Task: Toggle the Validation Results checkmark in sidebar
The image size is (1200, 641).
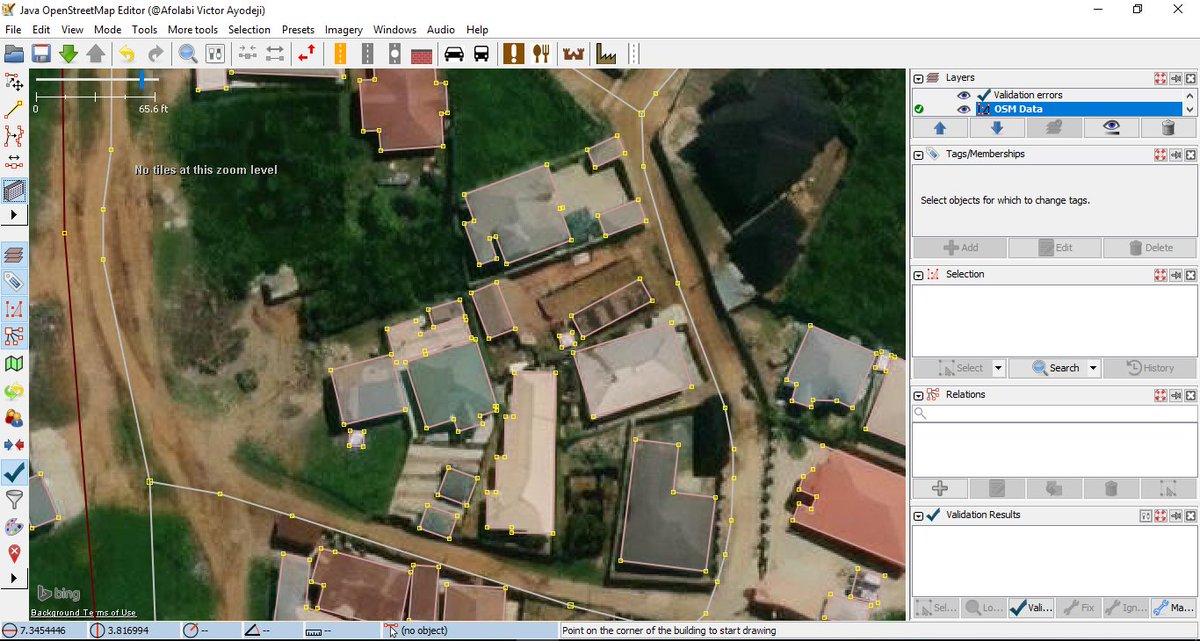Action: tap(14, 471)
